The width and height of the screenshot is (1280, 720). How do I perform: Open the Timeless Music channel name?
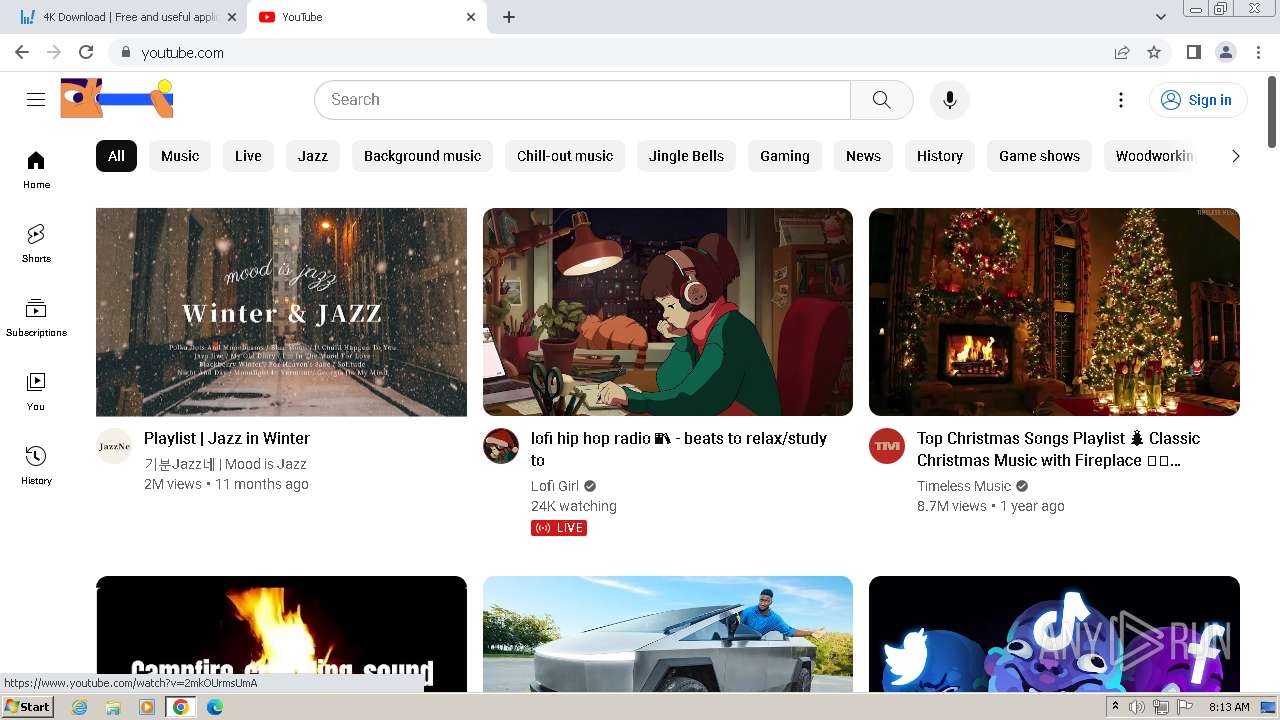tap(964, 486)
